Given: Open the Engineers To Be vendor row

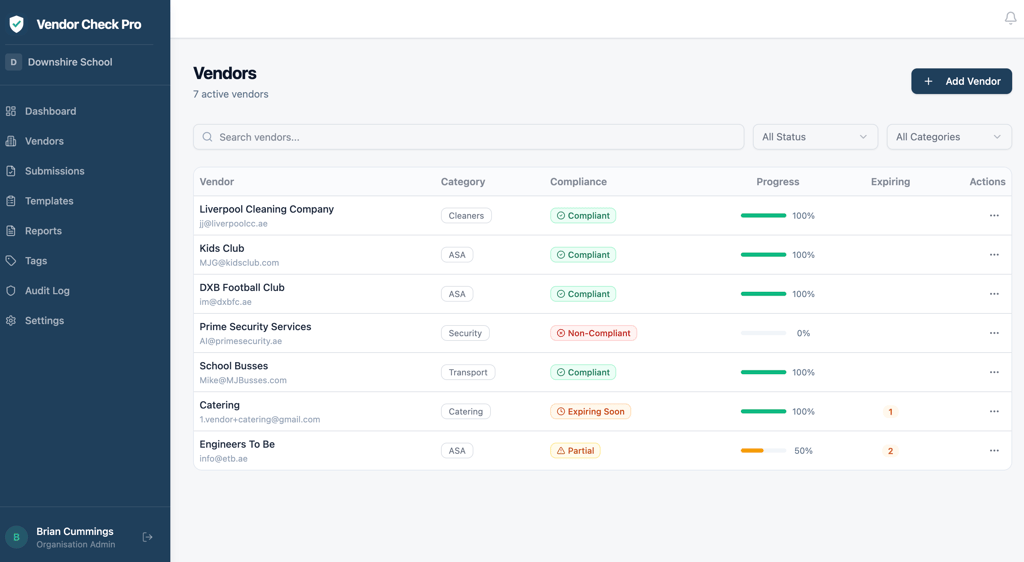Looking at the screenshot, I should click(237, 444).
